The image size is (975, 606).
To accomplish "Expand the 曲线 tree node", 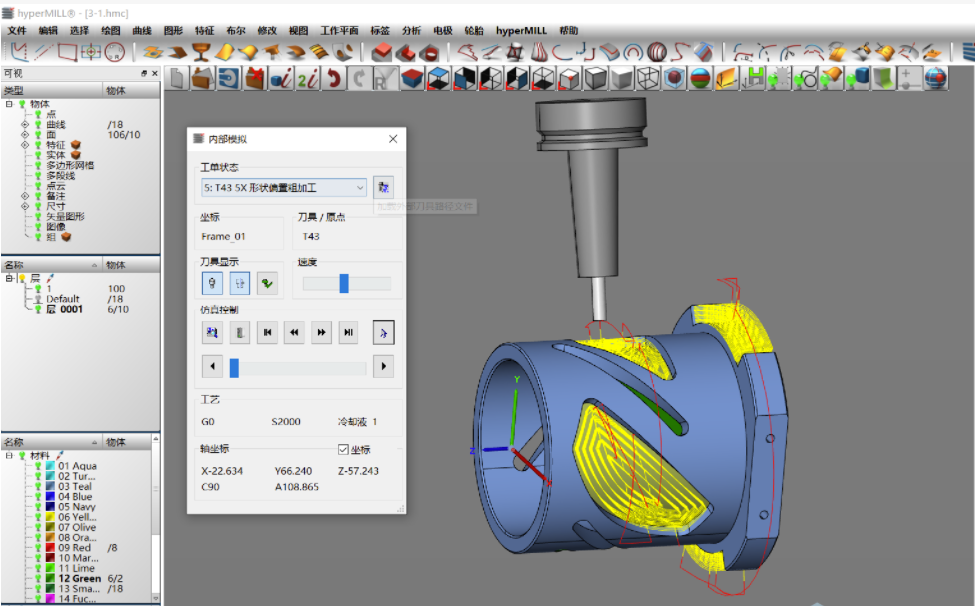I will pyautogui.click(x=25, y=124).
